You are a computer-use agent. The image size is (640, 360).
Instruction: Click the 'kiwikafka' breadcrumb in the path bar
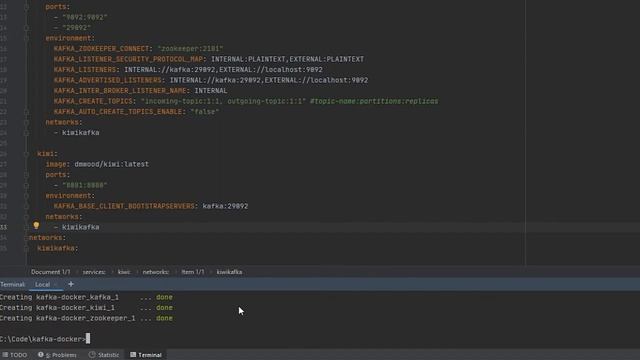click(x=229, y=272)
